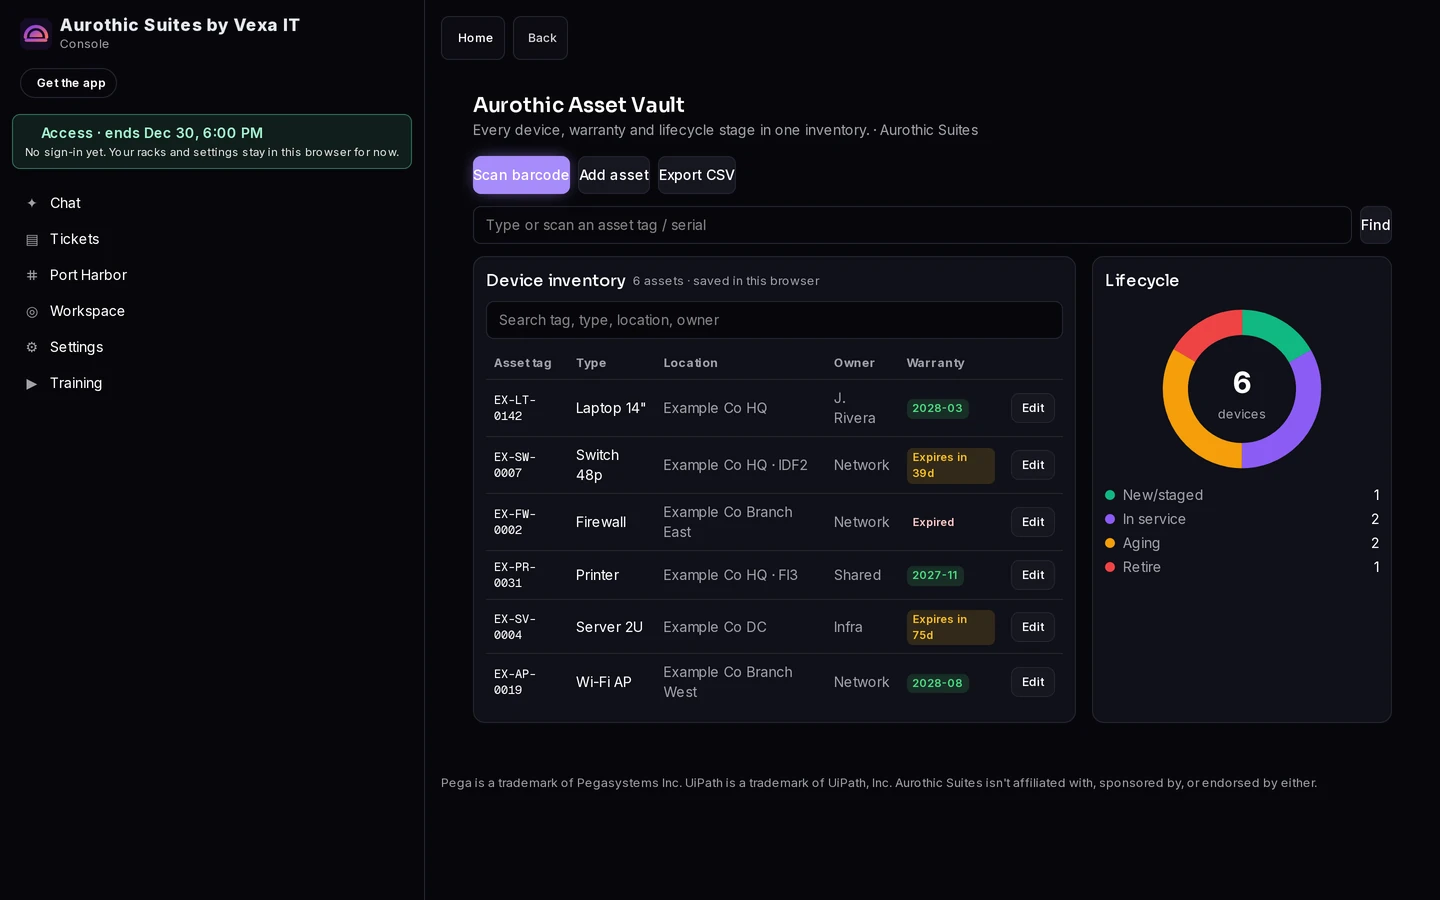Click the Chat sparkle icon
The height and width of the screenshot is (900, 1440).
point(32,203)
